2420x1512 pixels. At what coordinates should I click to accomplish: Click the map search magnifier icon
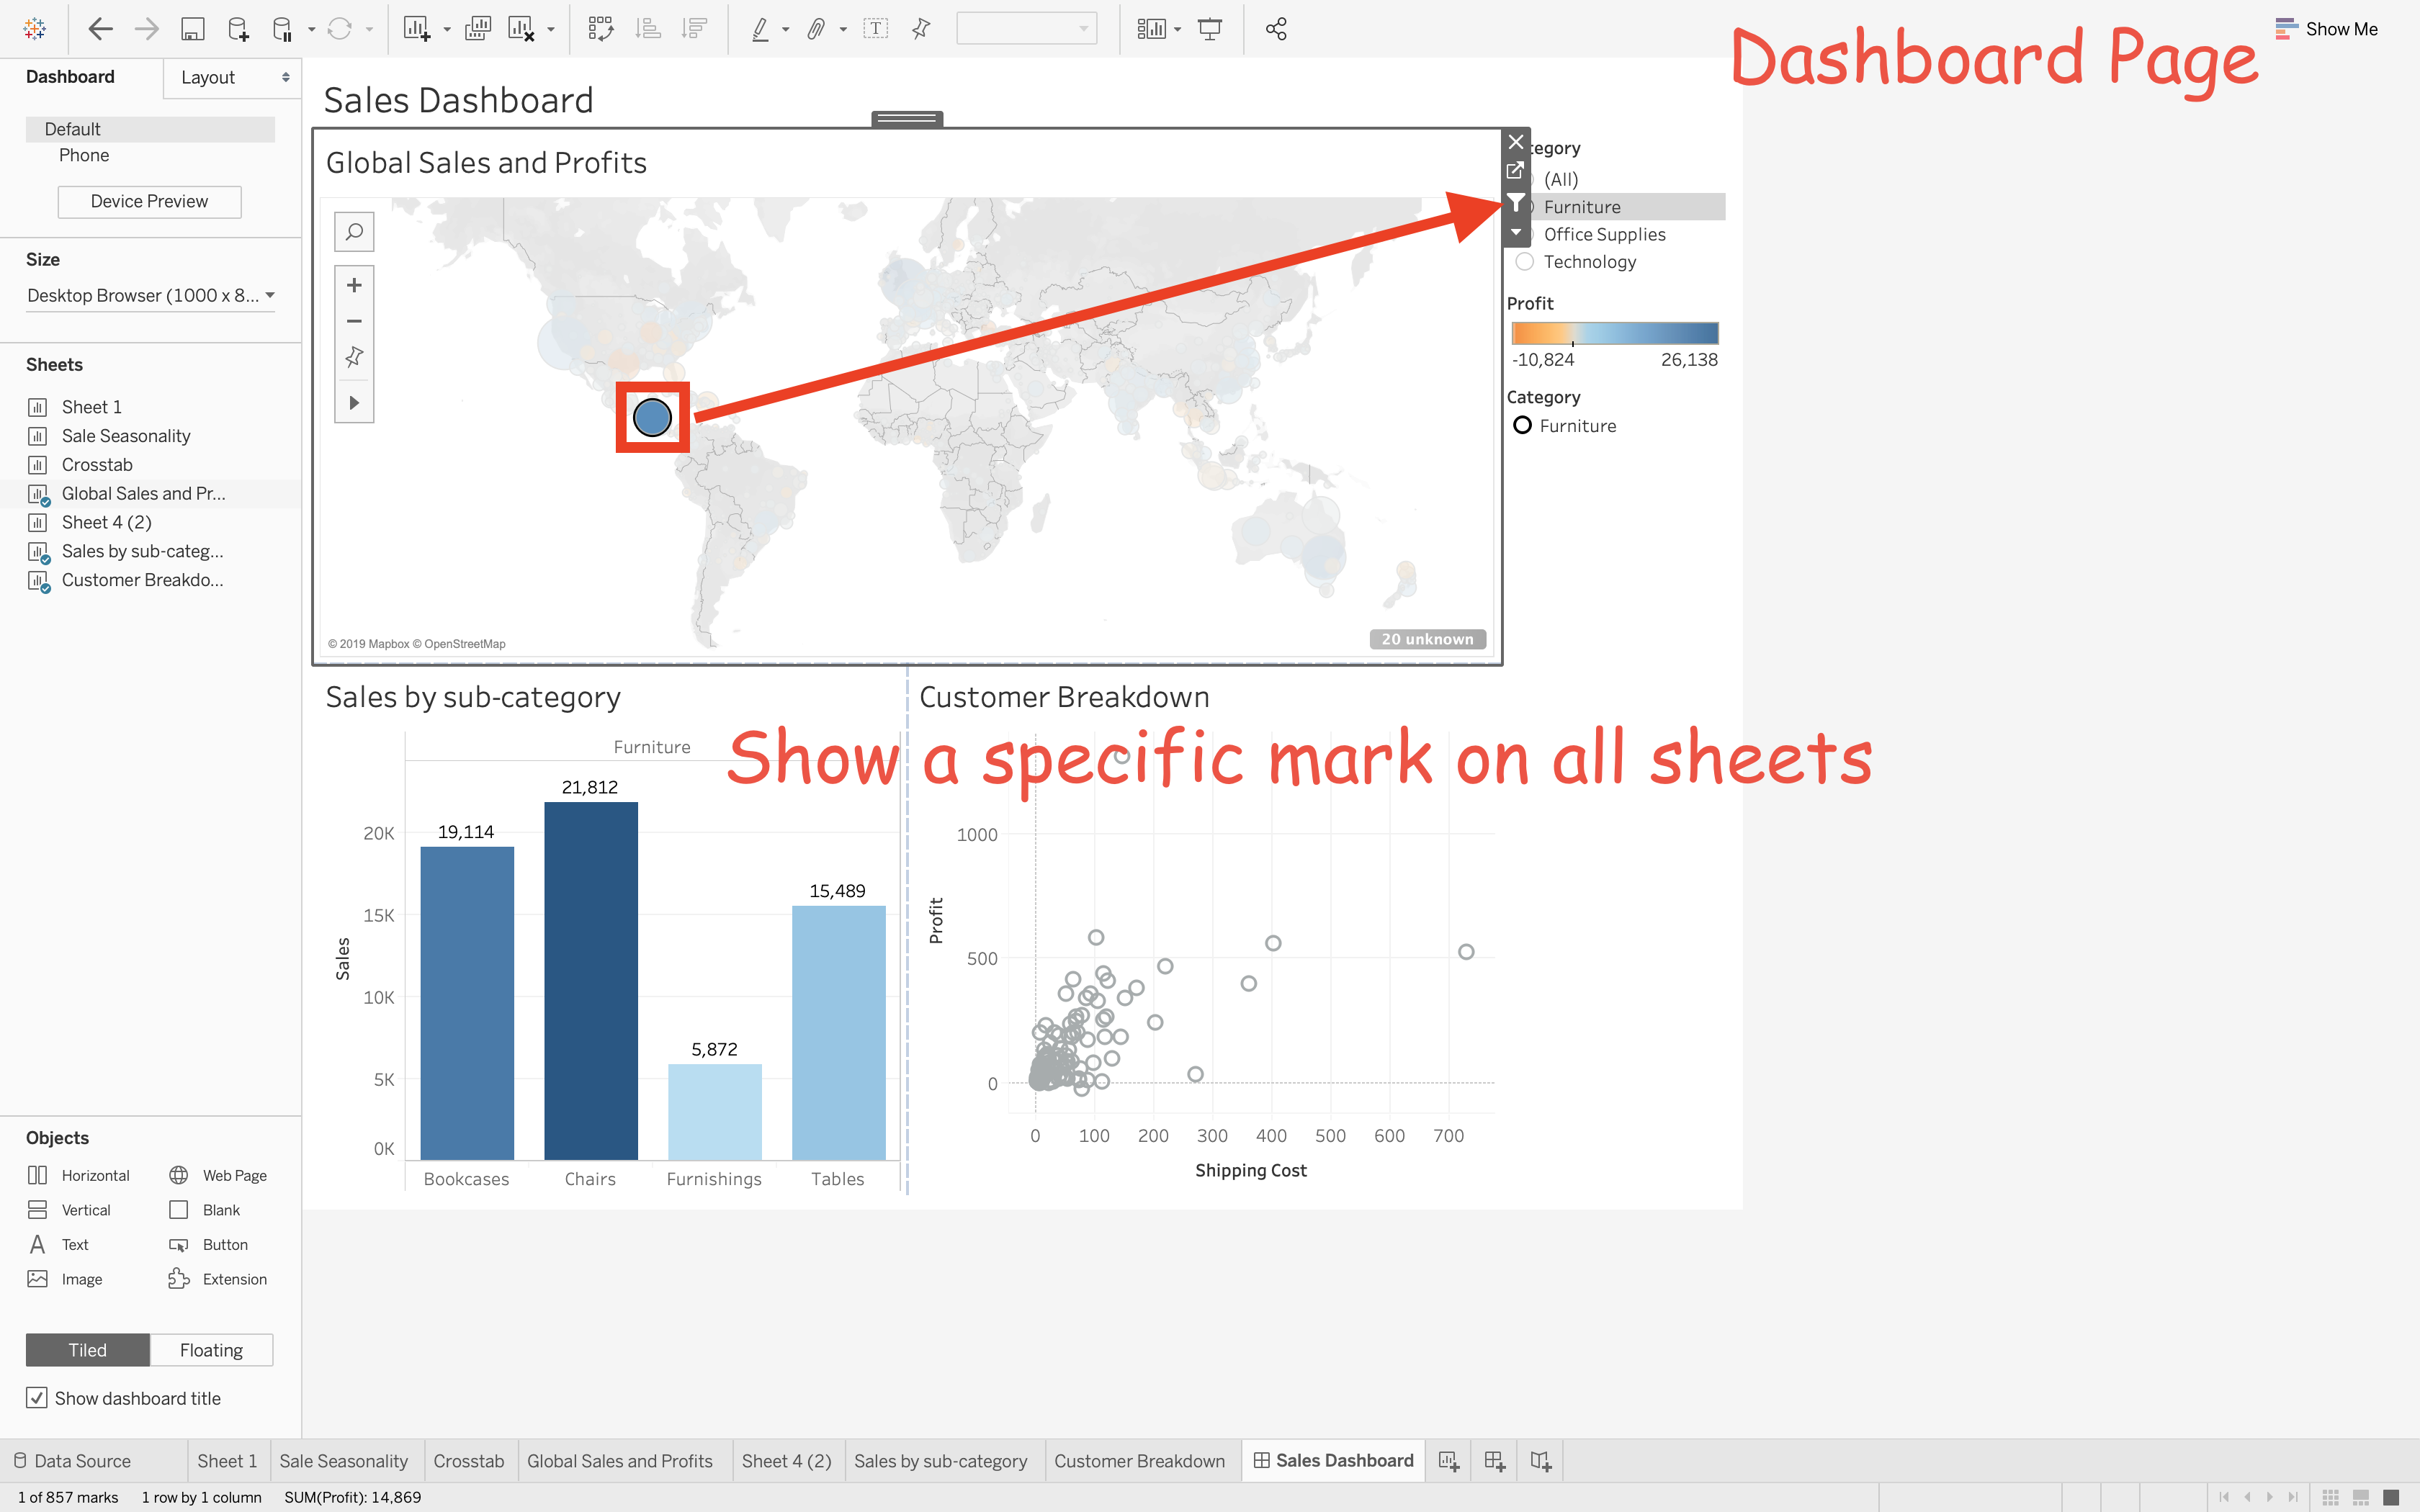pos(354,232)
